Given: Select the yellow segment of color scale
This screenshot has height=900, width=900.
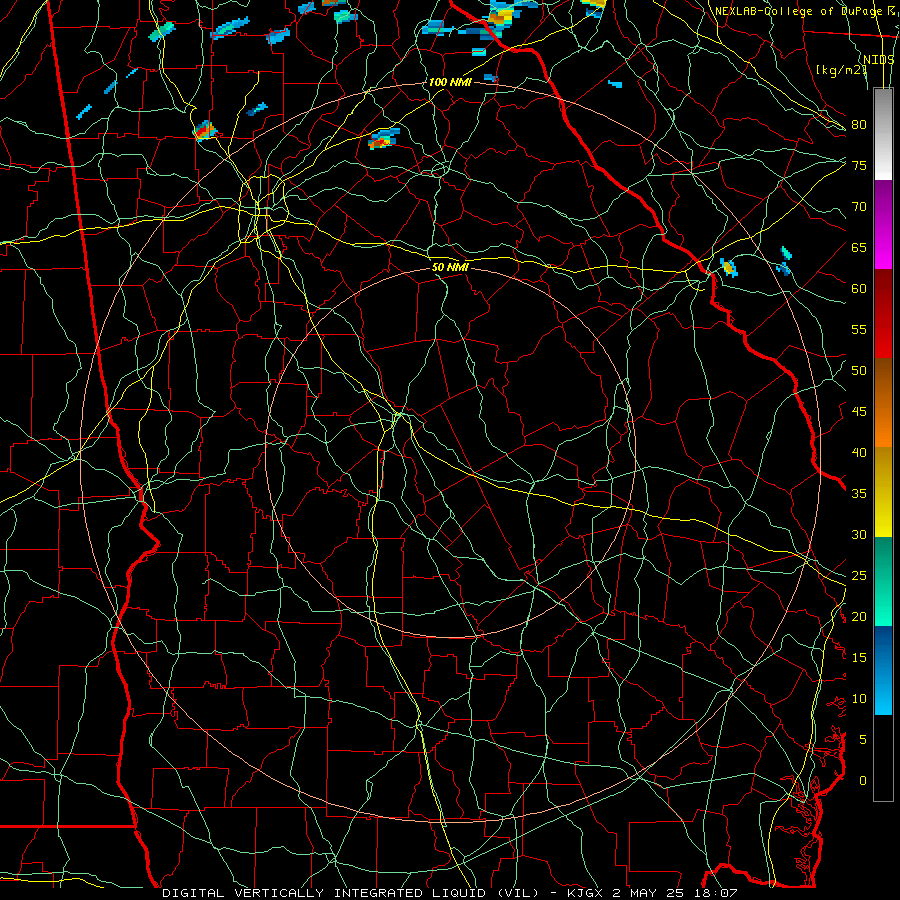Looking at the screenshot, I should (883, 492).
